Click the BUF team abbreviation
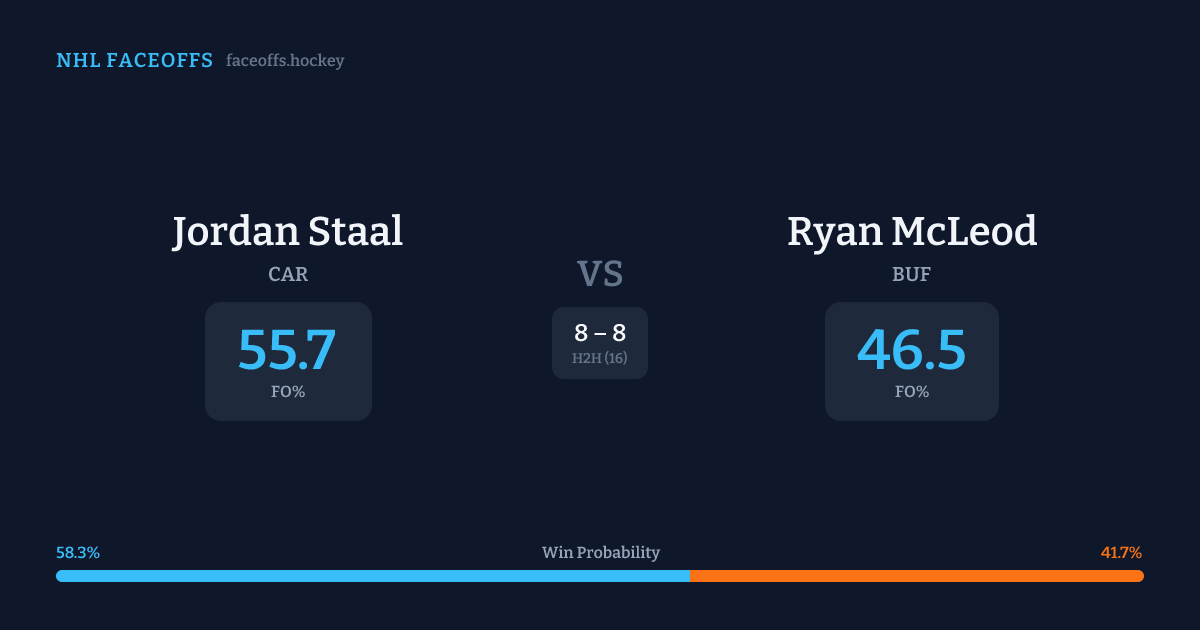Image resolution: width=1200 pixels, height=630 pixels. (x=912, y=274)
